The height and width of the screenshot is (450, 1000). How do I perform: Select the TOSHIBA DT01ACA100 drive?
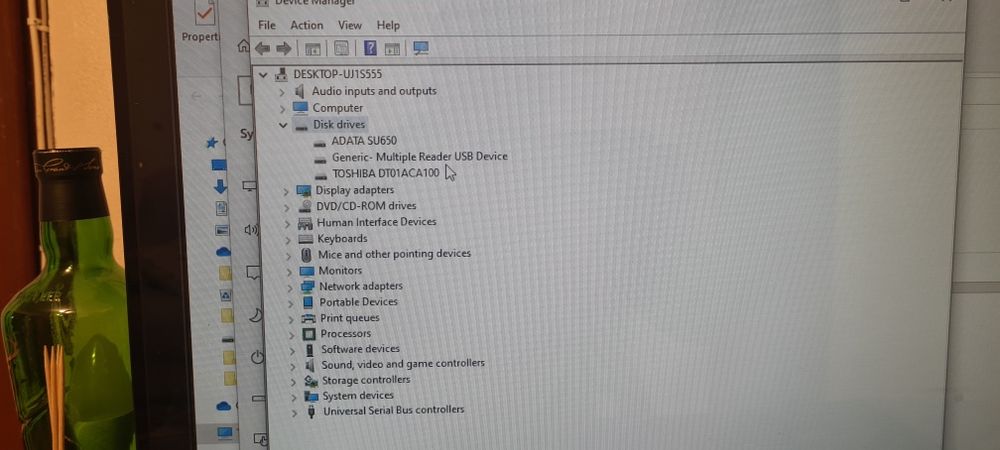pos(386,173)
